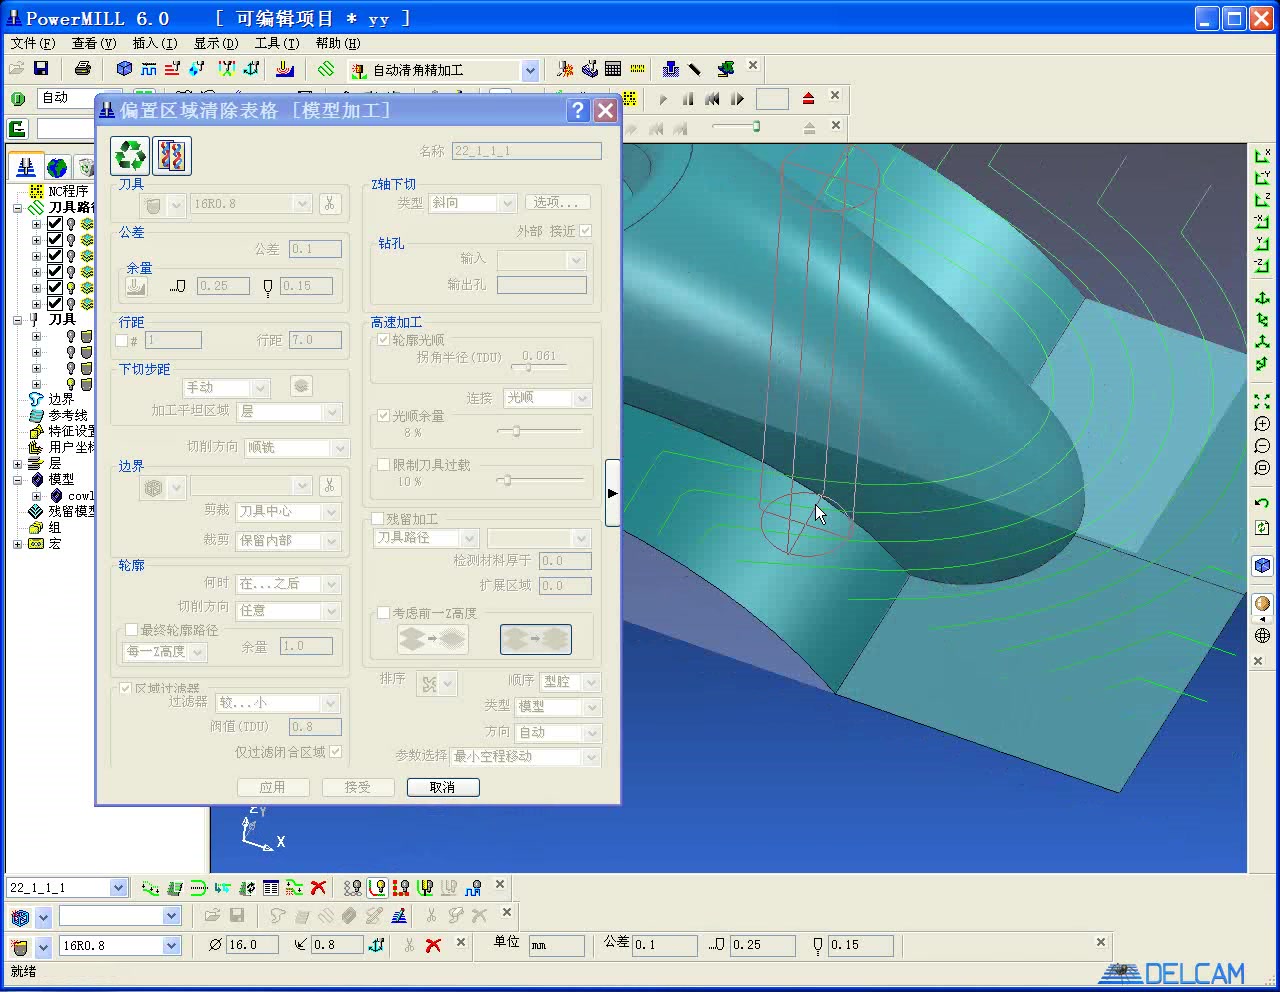Click the light bulb curve draw icon in toolpath toolbar
The image size is (1280, 992).
(377, 887)
